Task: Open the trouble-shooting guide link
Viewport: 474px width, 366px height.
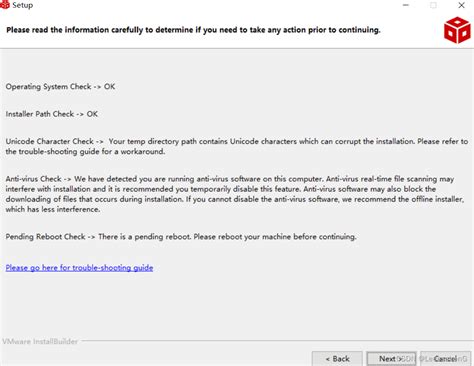Action: pyautogui.click(x=79, y=268)
